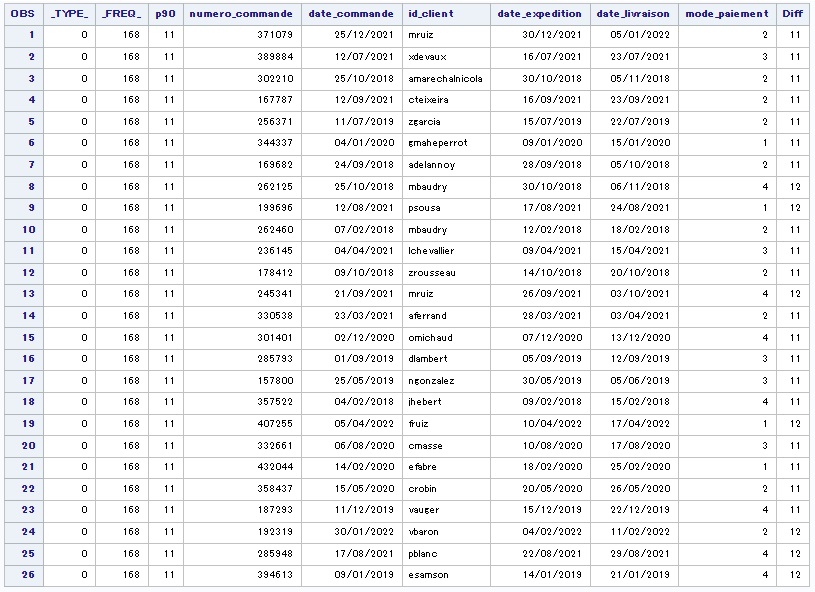
Task: Click the p90 column header
Action: coord(165,14)
